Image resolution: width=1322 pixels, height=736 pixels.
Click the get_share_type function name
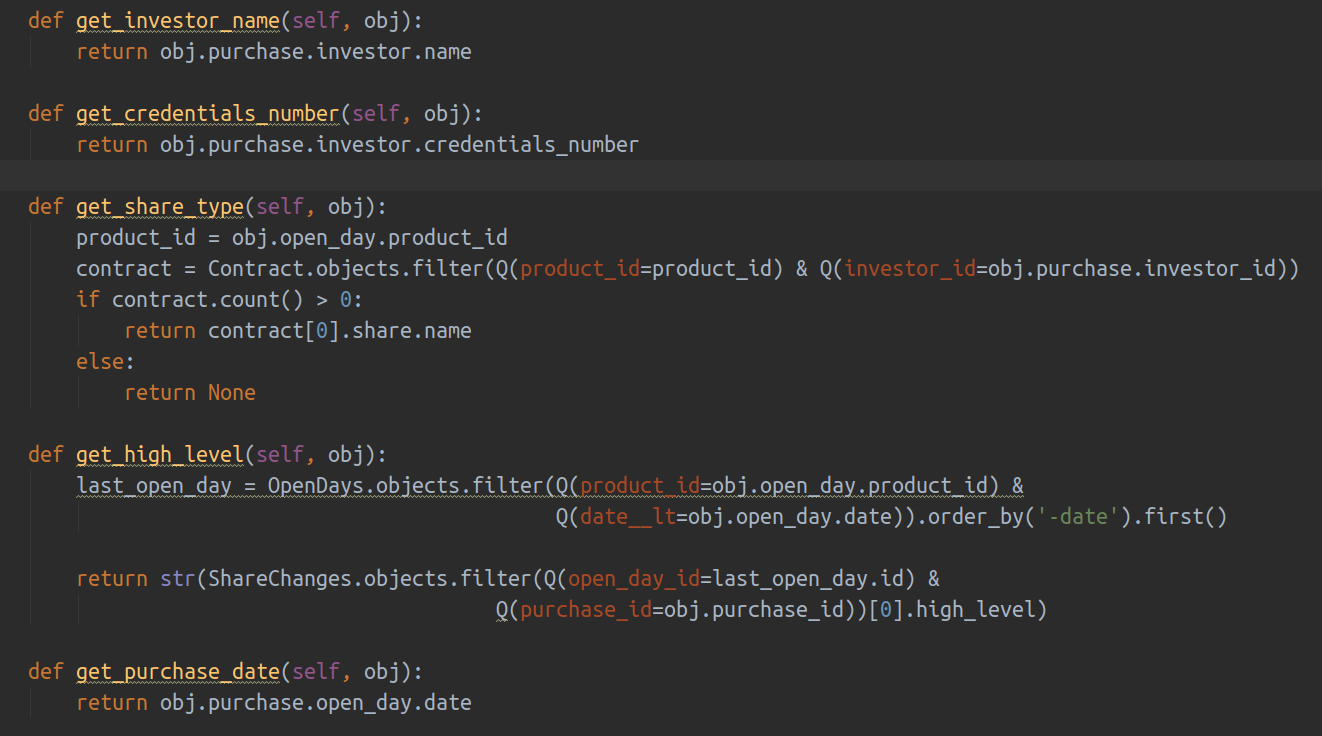coord(160,206)
